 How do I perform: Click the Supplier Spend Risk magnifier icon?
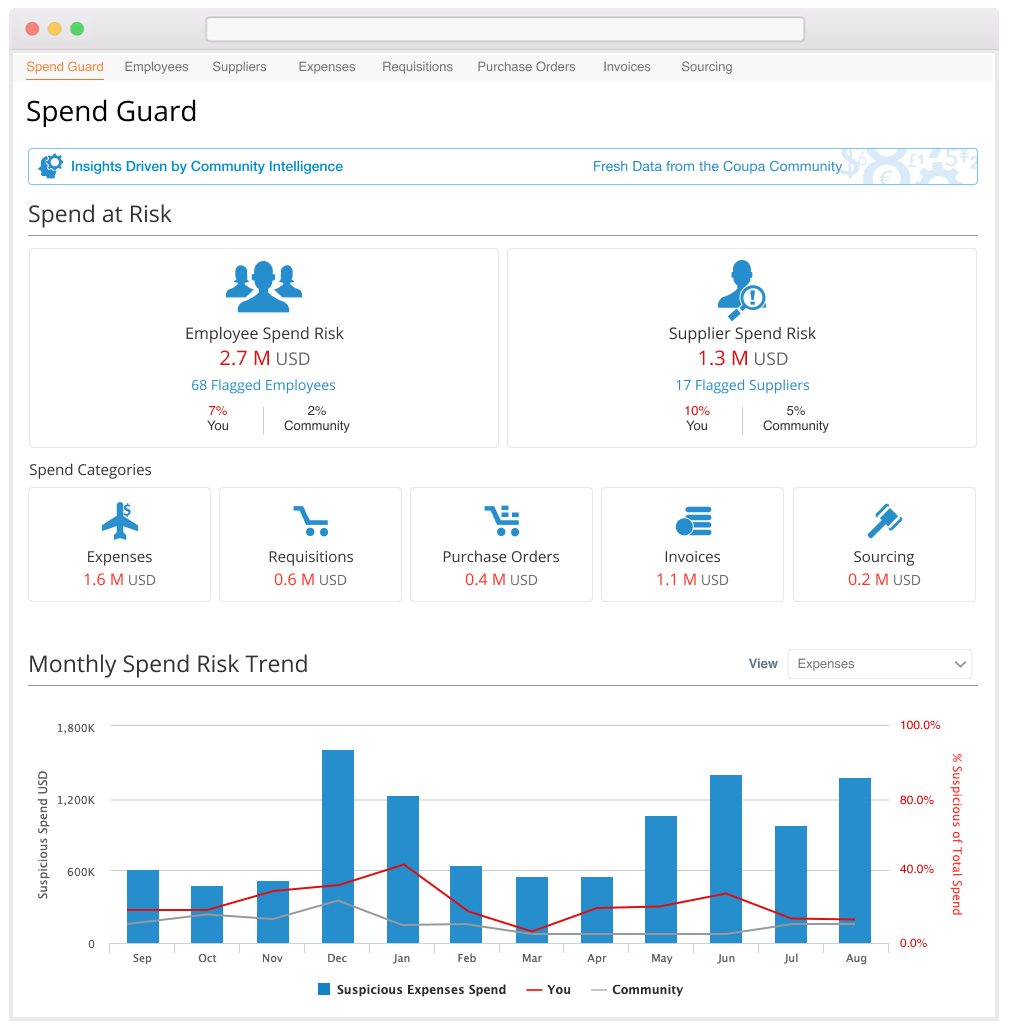[x=742, y=289]
